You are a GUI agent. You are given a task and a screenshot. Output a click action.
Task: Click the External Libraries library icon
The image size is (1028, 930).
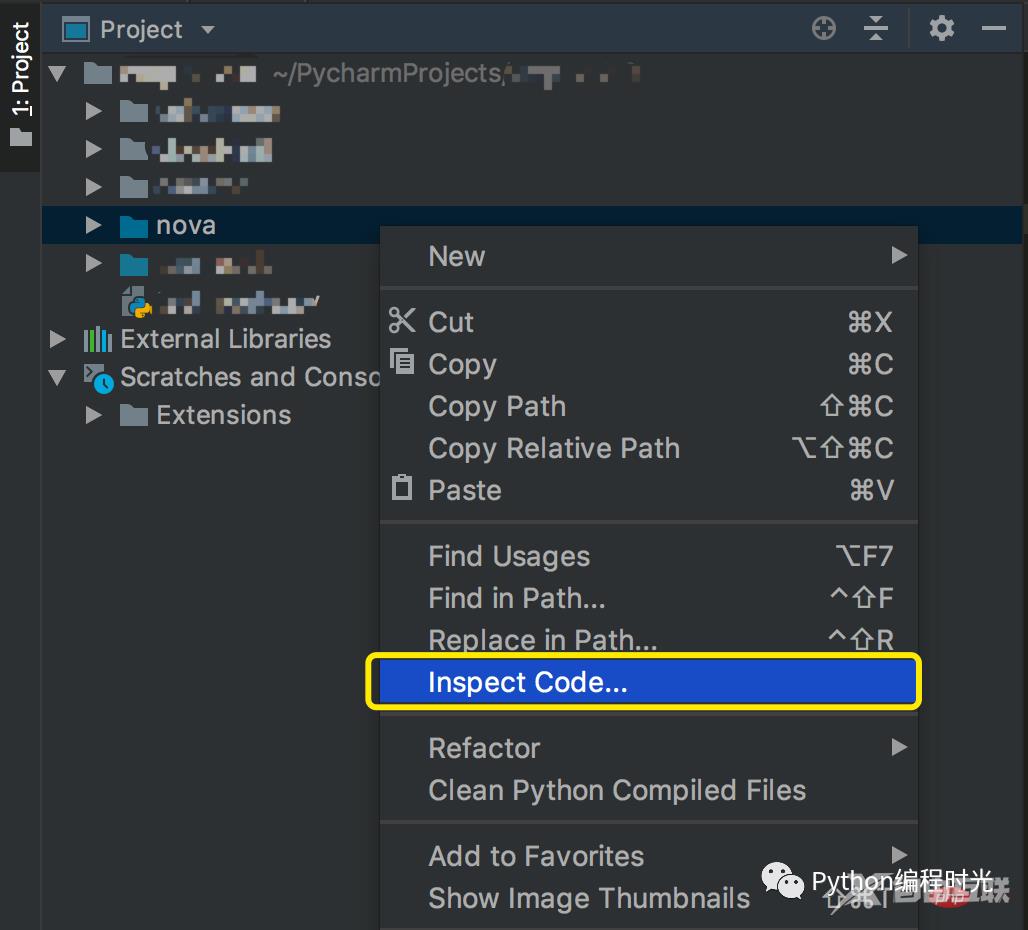click(x=98, y=339)
